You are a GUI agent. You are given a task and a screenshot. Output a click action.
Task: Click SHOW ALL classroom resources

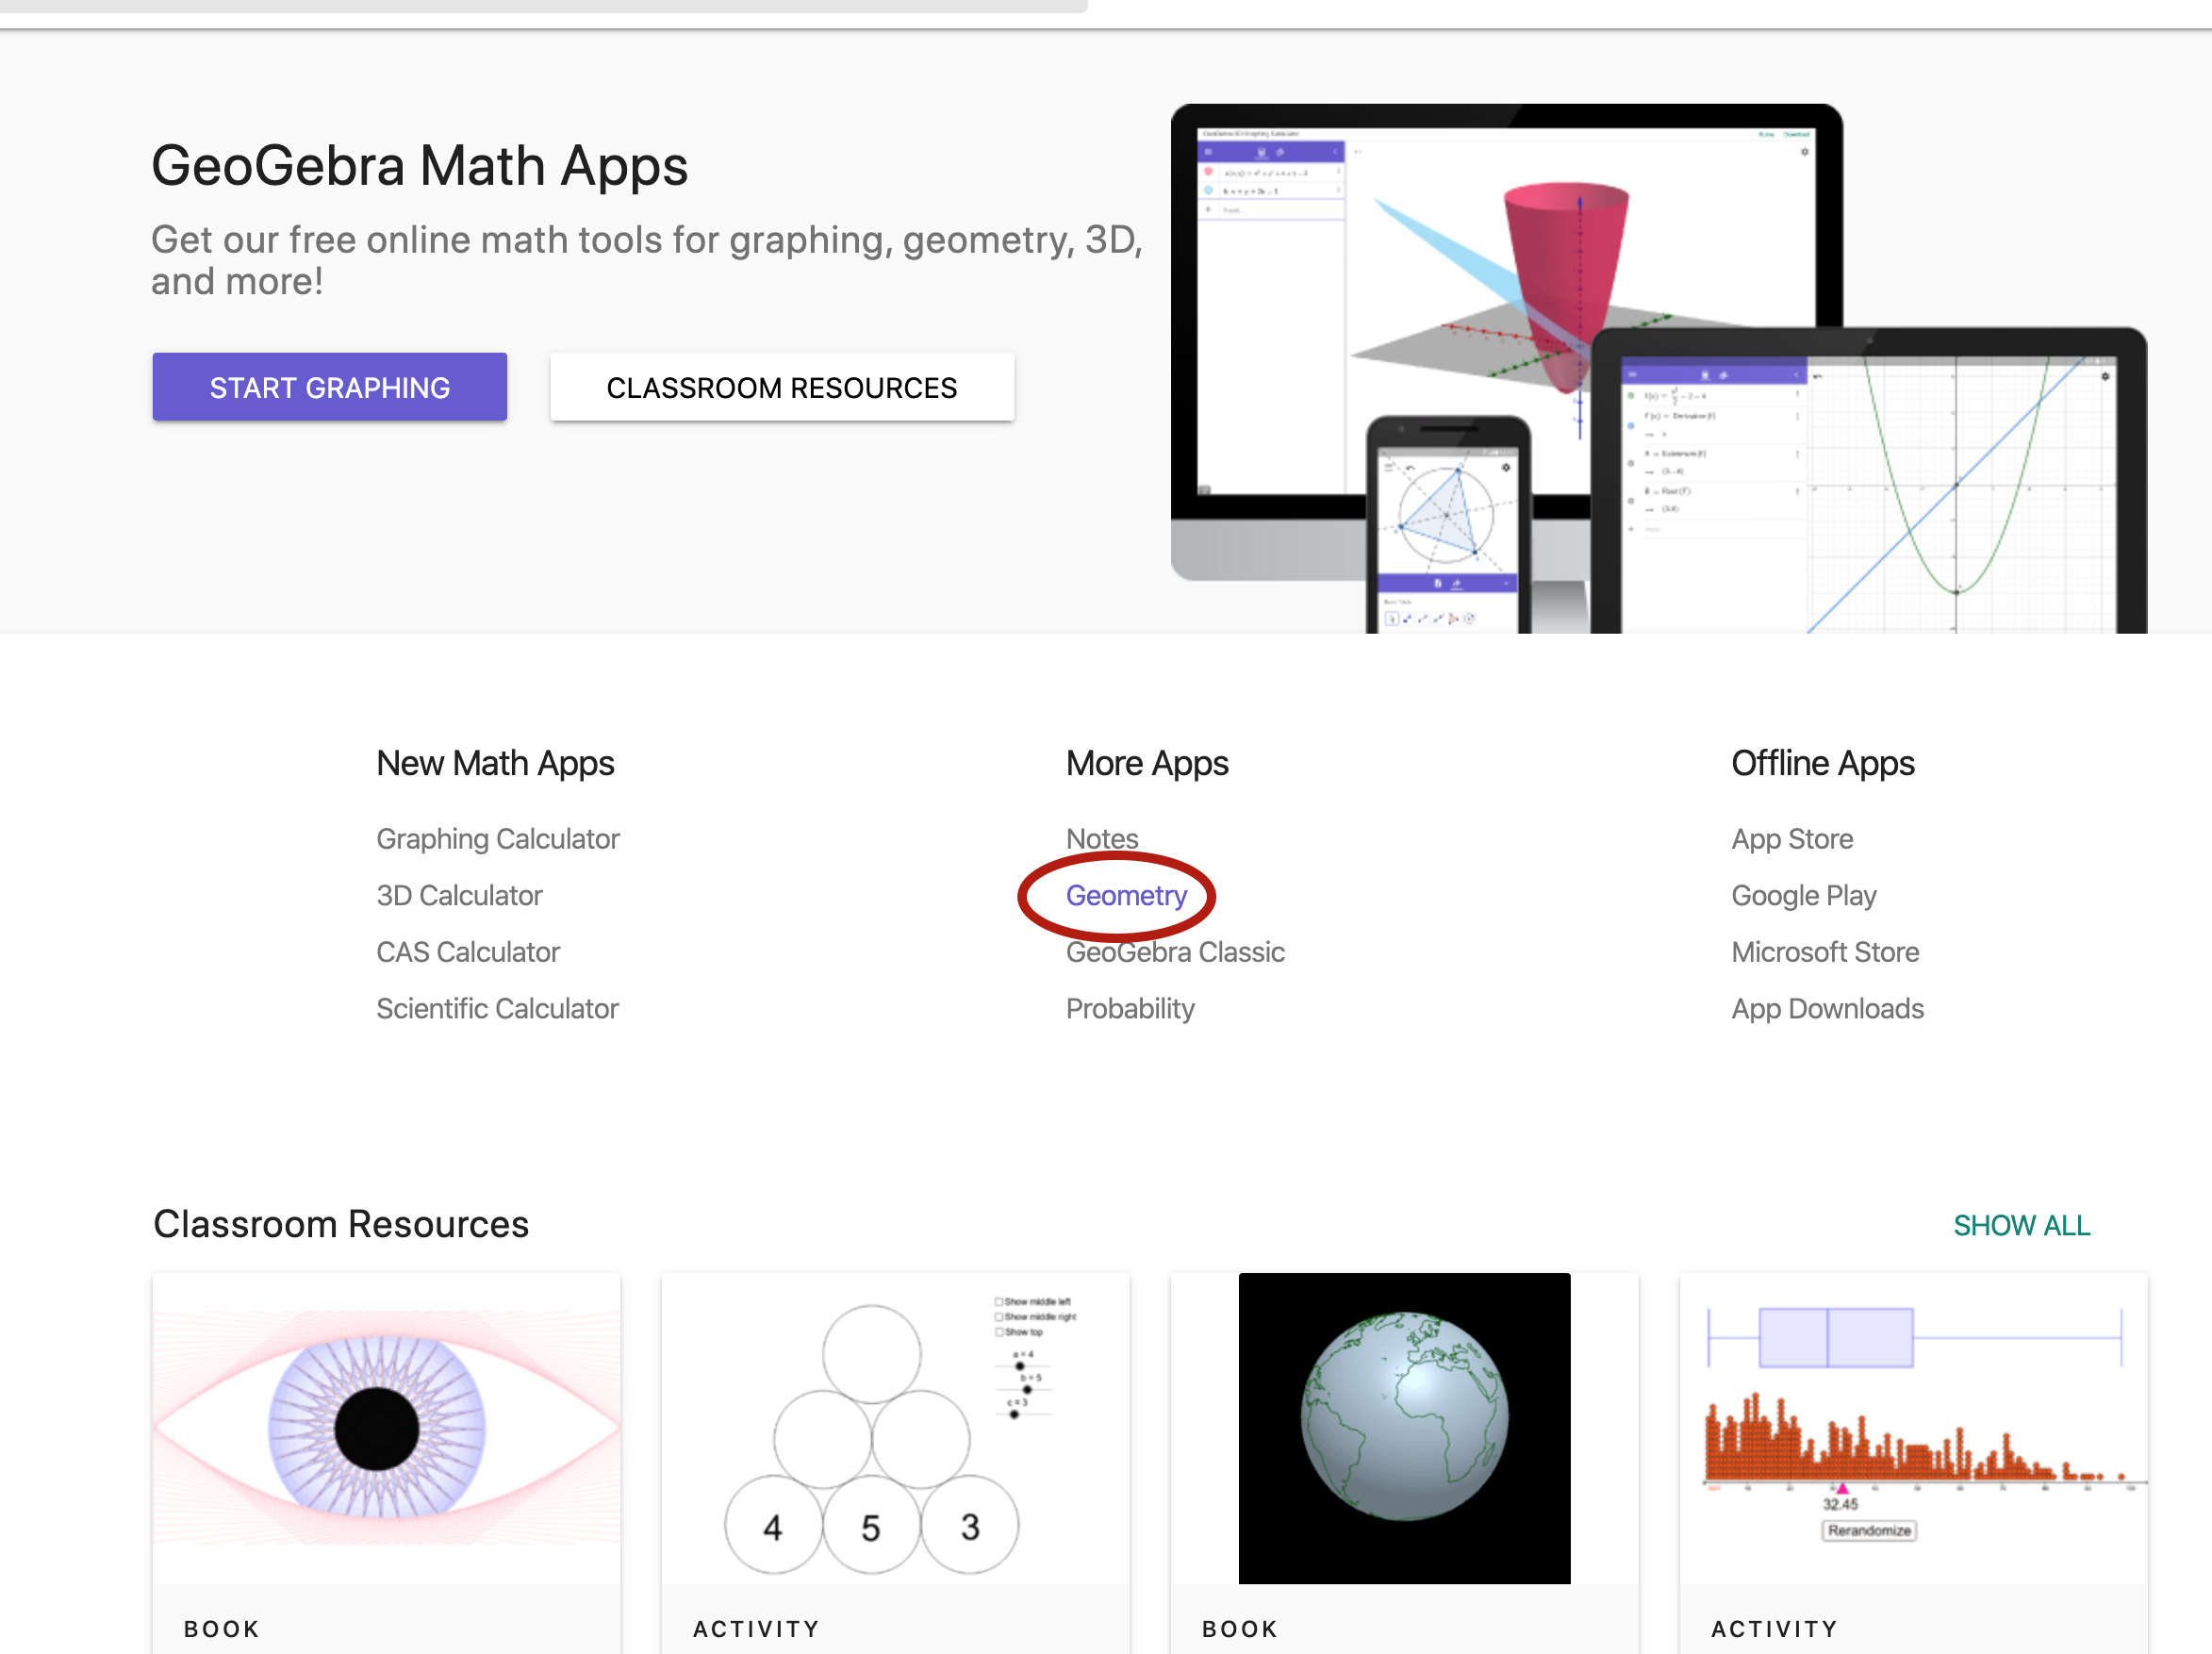coord(2020,1225)
